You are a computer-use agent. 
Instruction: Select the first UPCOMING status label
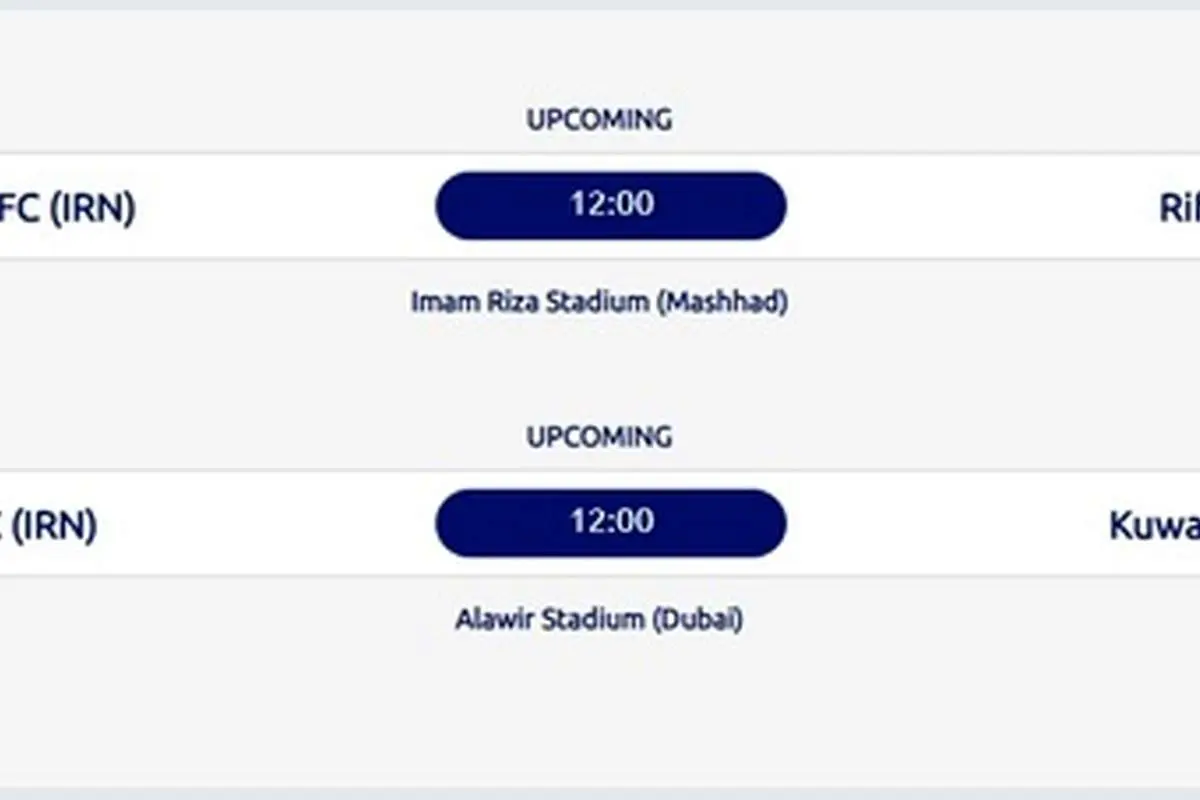click(600, 120)
